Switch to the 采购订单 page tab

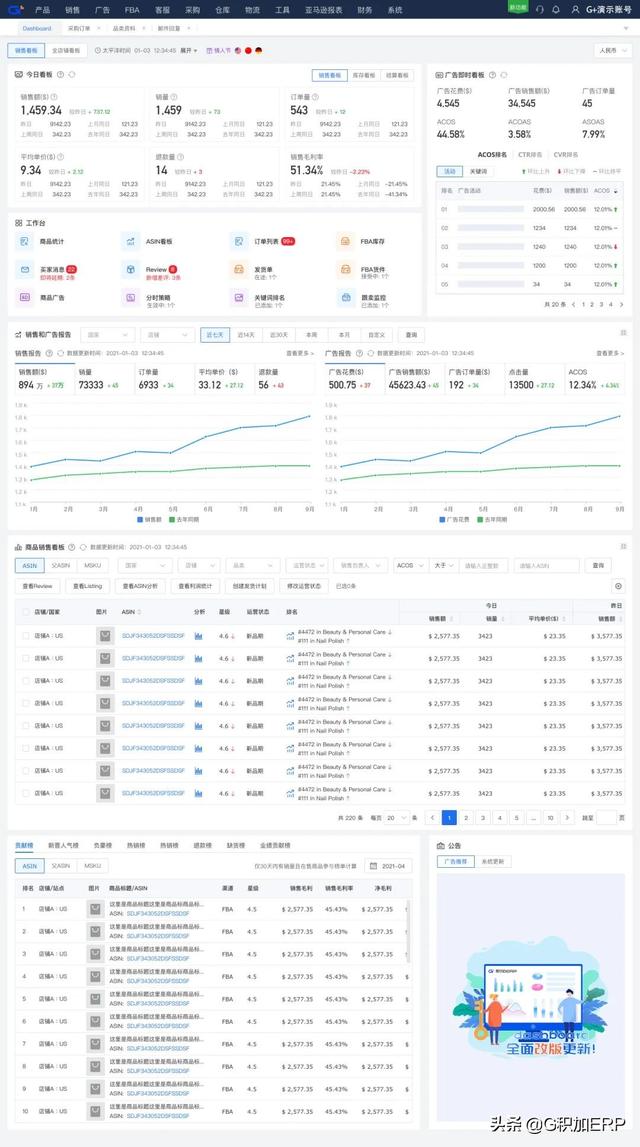tap(77, 29)
